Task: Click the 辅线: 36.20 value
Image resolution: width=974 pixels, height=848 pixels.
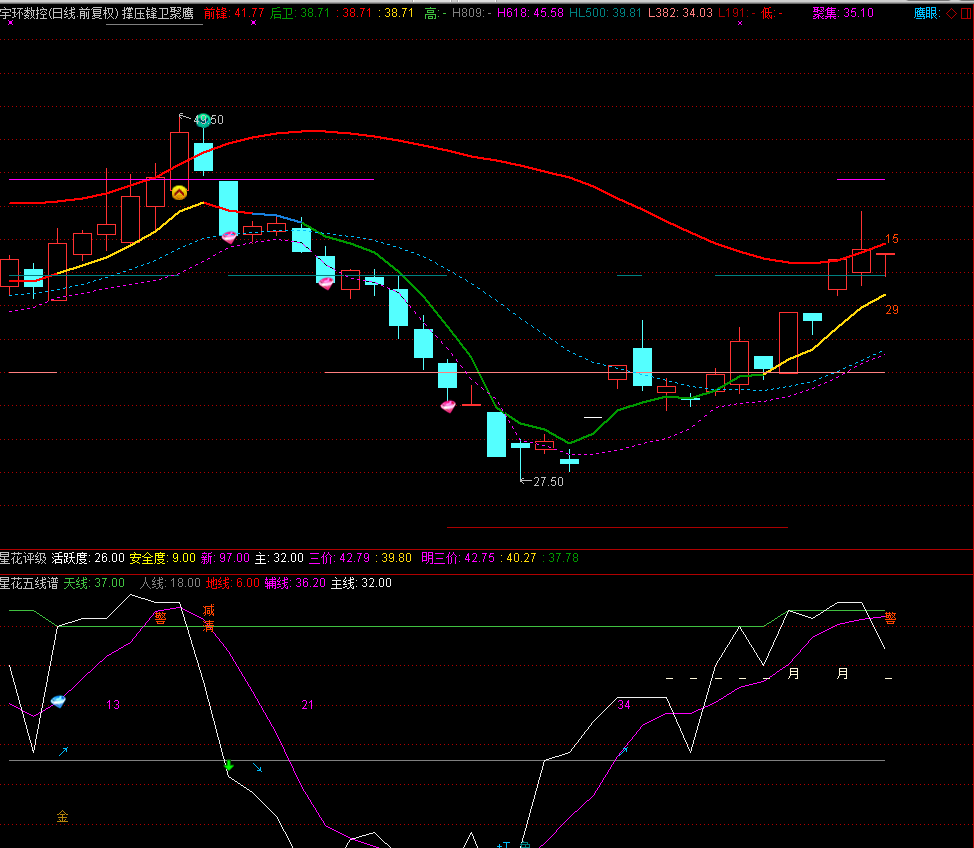Action: (295, 583)
